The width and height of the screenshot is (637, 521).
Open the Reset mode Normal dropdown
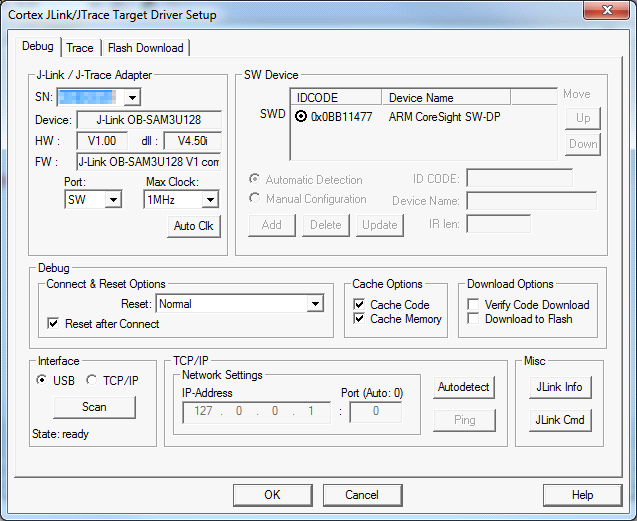(x=315, y=304)
